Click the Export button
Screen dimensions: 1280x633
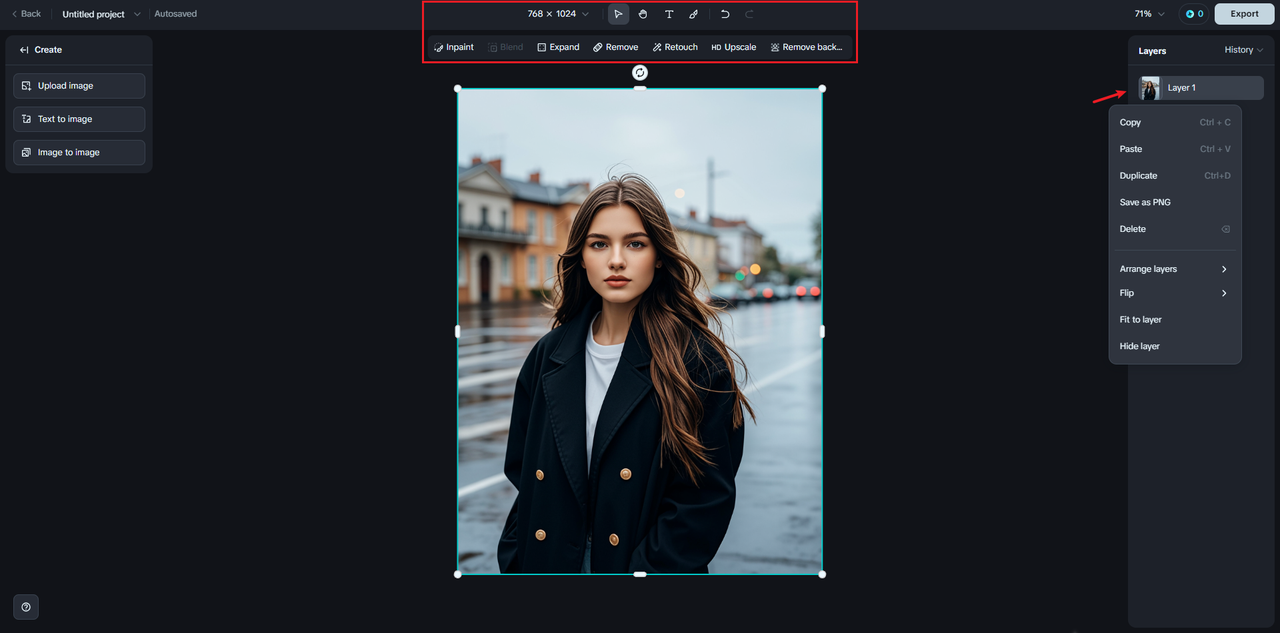coord(1244,14)
